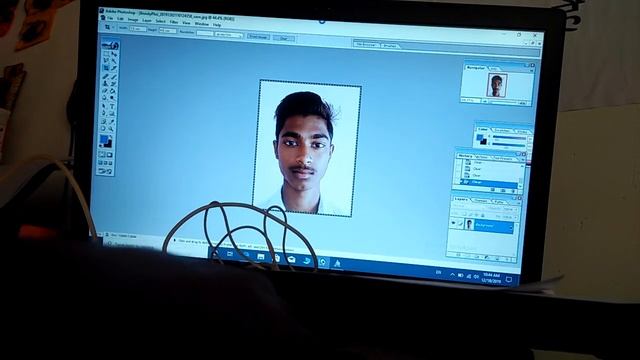Screen dimensions: 640x360
Task: Select the Healing Brush tool
Action: click(x=106, y=76)
